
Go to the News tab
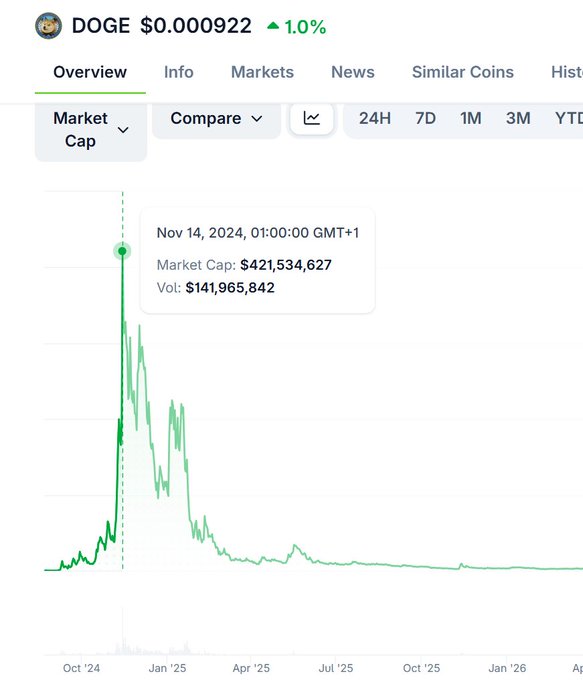click(353, 72)
